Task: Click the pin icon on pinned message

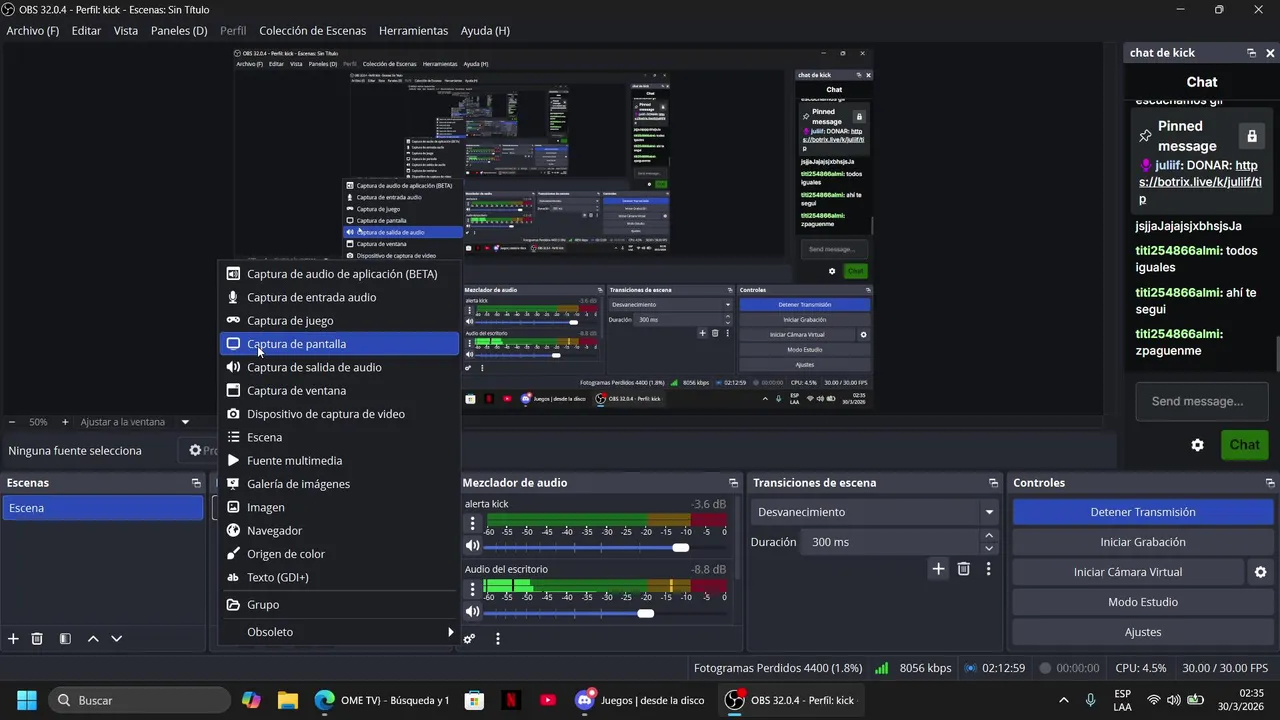Action: coord(1146,135)
